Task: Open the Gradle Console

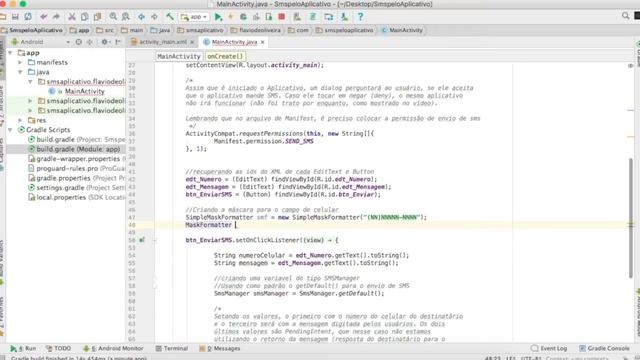Action: 604,349
